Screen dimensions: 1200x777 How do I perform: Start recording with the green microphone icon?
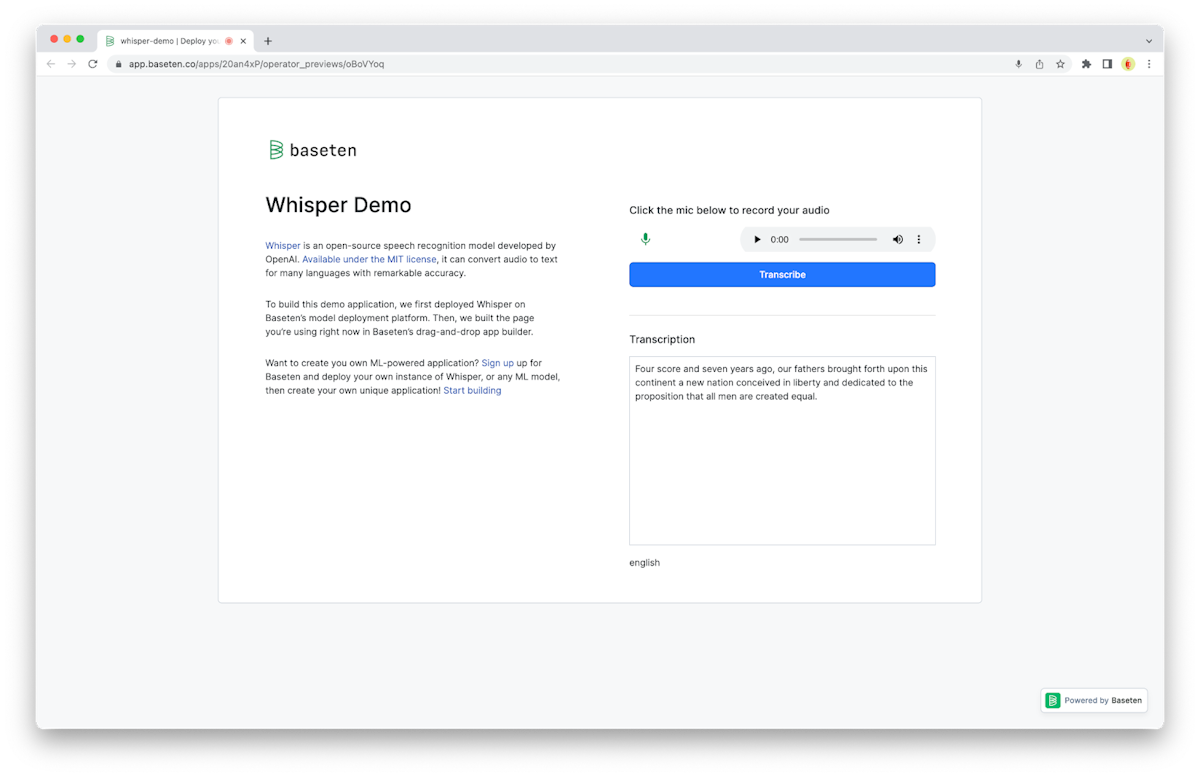pyautogui.click(x=646, y=239)
